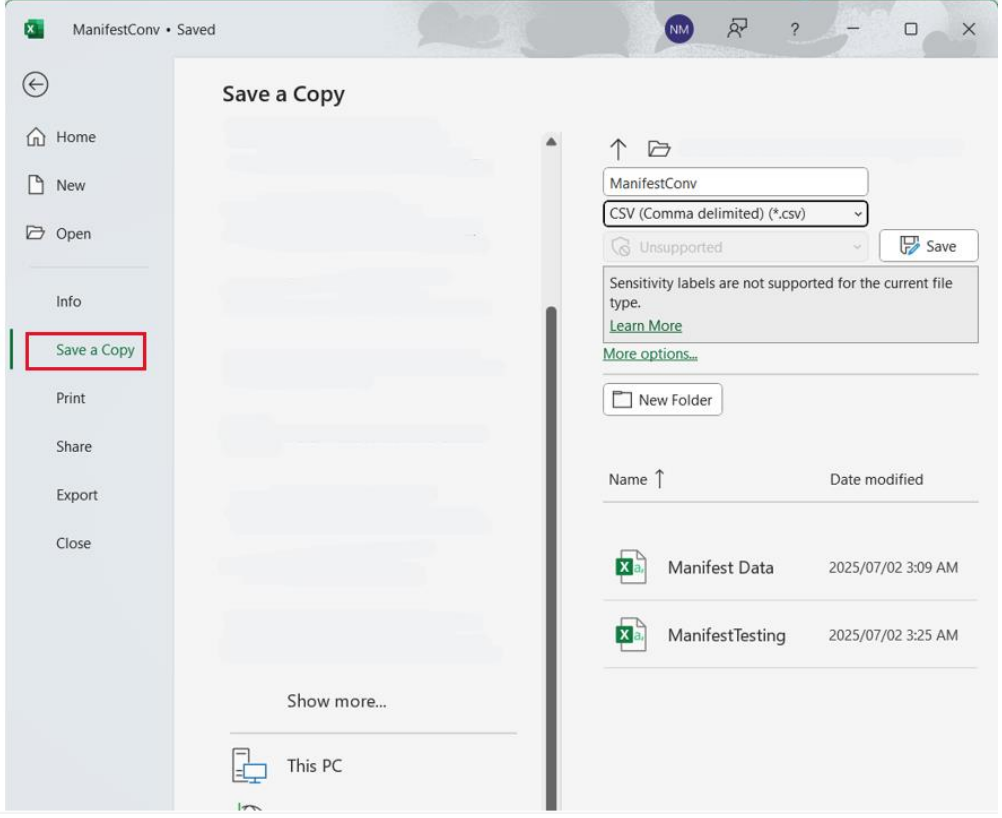Screen dimensions: 1002x818
Task: Click the back arrow circle icon
Action: (x=36, y=85)
